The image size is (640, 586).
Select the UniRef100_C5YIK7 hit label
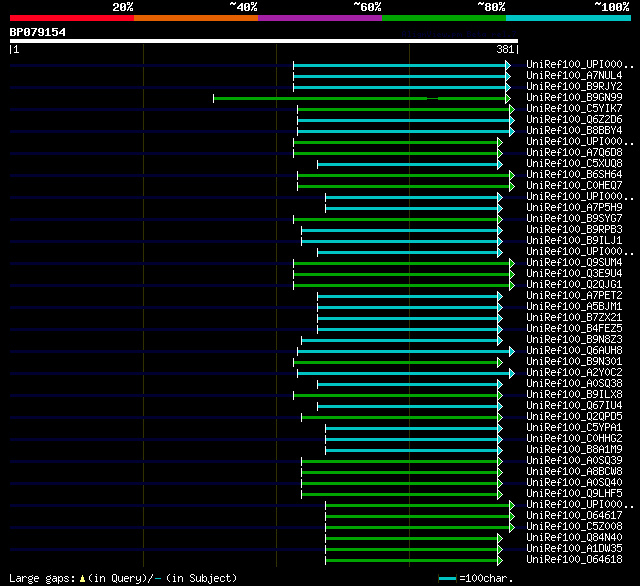[x=574, y=109]
